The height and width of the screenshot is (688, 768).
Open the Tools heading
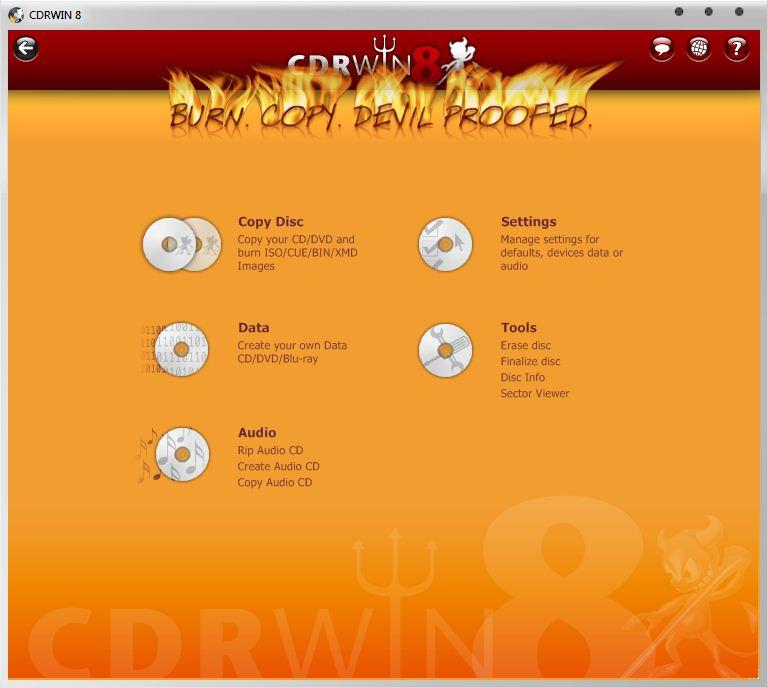coord(518,328)
